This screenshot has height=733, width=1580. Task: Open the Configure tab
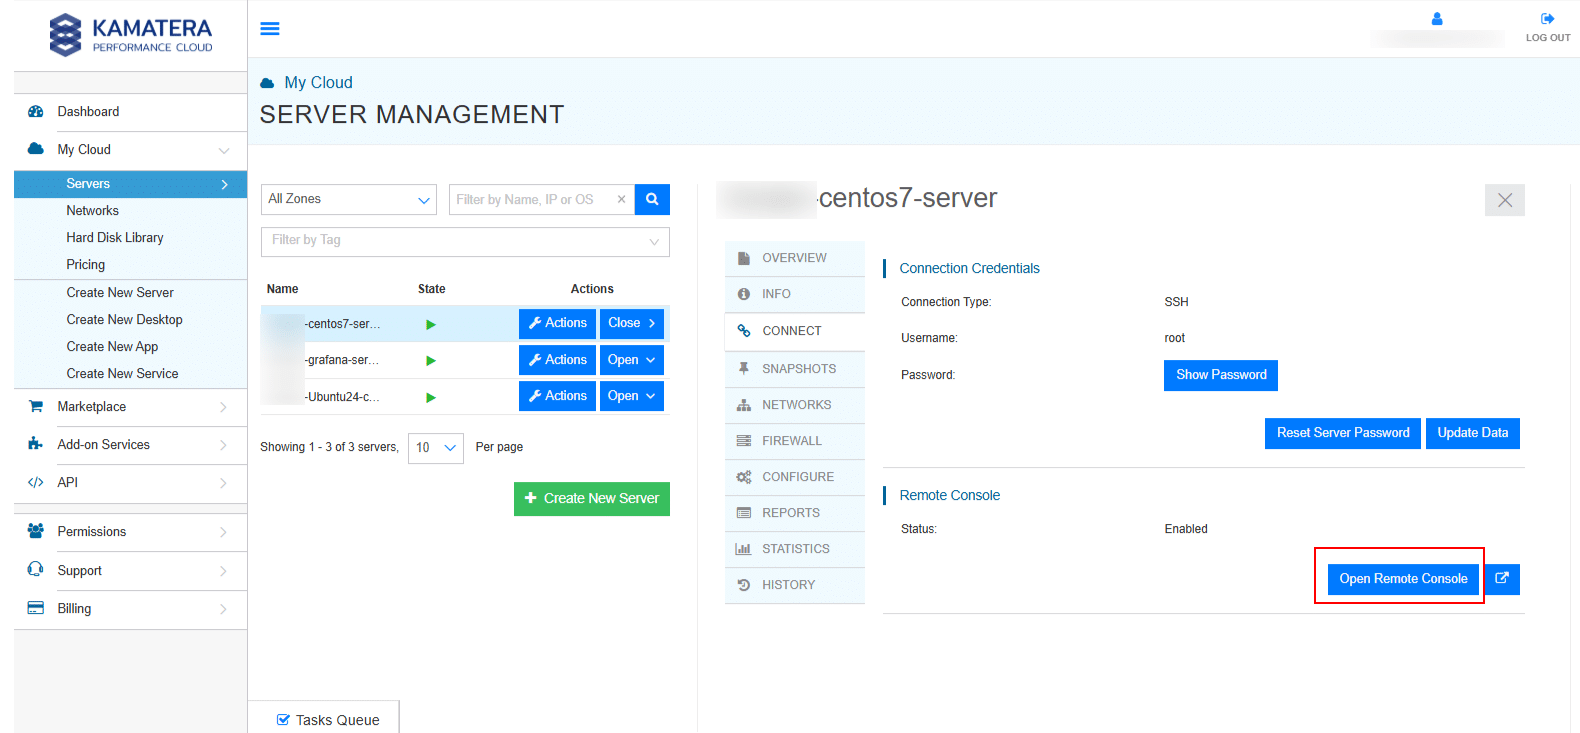795,477
